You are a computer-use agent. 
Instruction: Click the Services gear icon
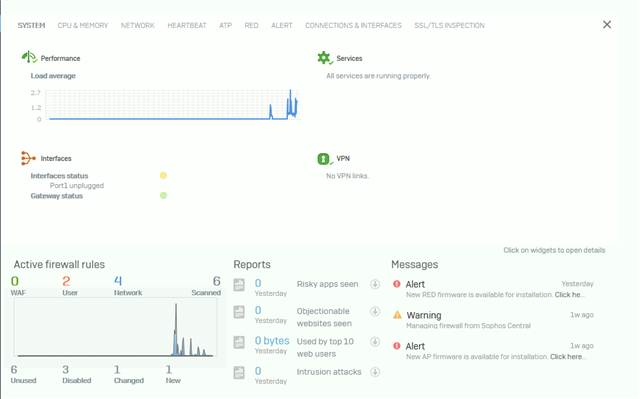pyautogui.click(x=325, y=58)
